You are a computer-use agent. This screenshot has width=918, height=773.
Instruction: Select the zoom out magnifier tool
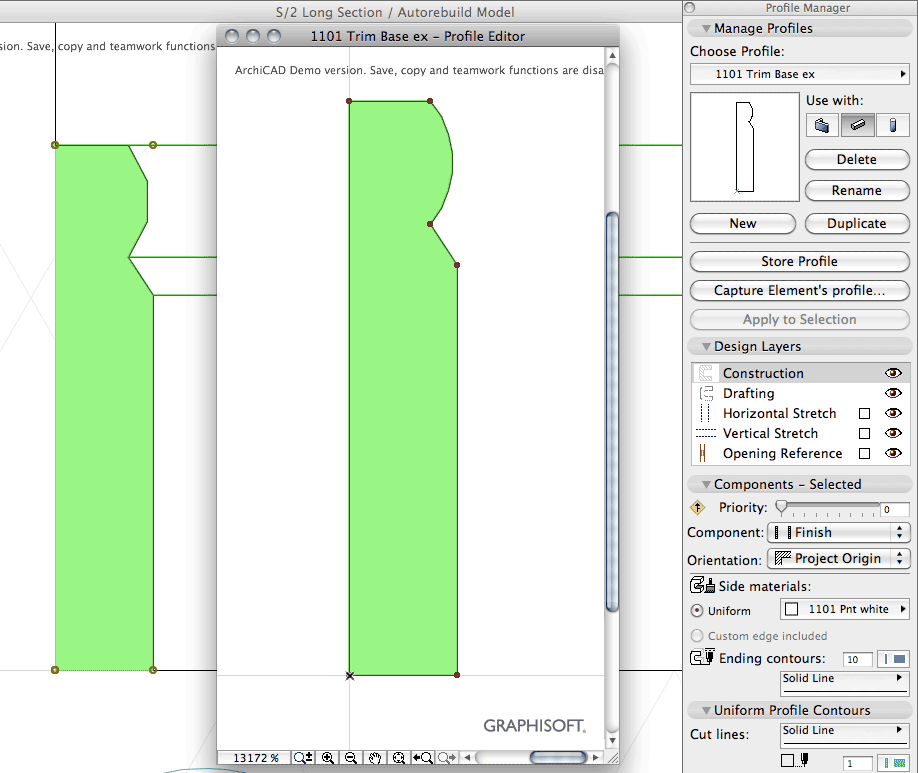[351, 758]
